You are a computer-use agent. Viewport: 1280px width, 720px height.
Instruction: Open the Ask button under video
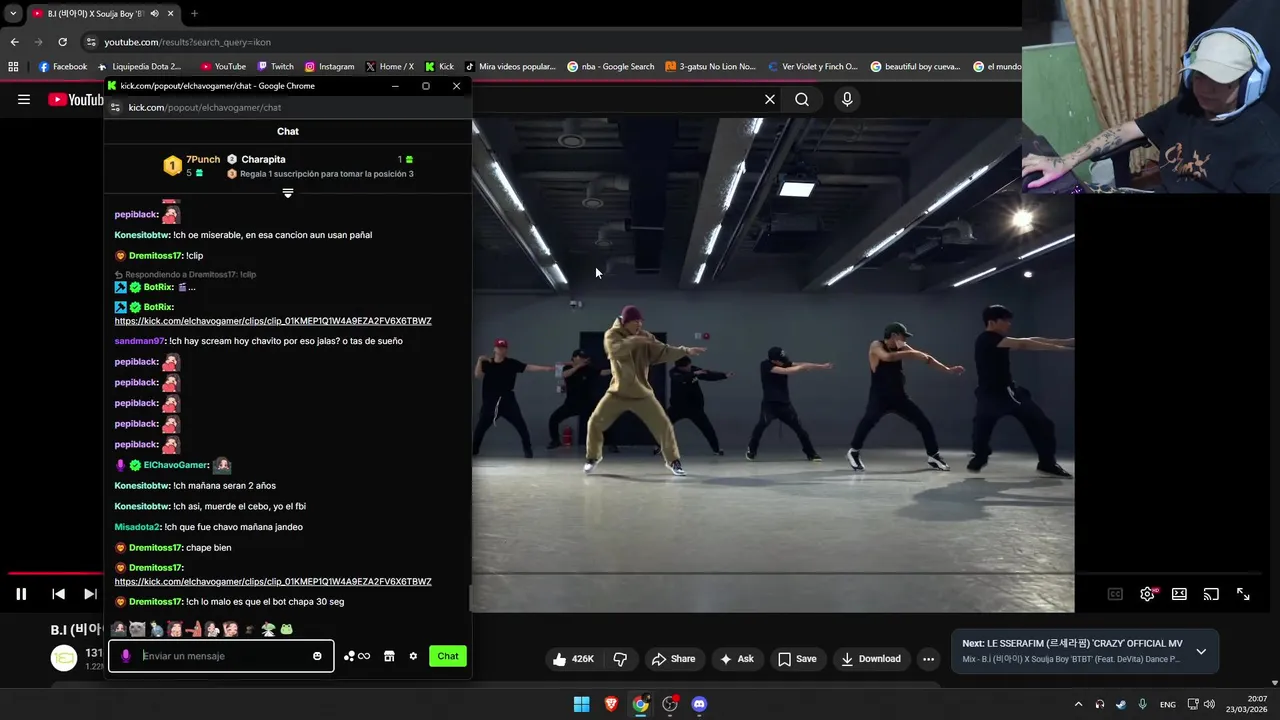(736, 659)
